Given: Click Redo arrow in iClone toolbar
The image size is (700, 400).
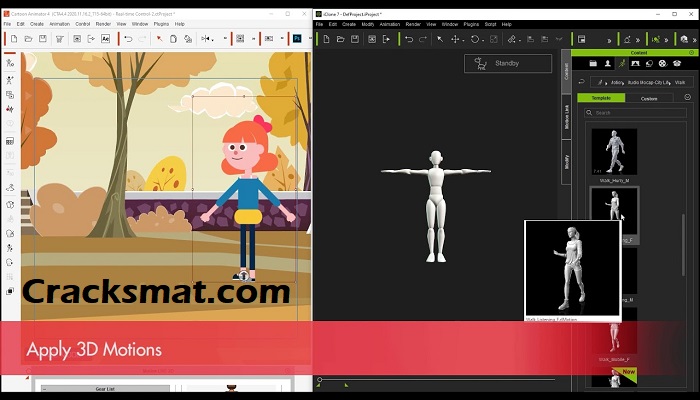Looking at the screenshot, I should pos(423,39).
